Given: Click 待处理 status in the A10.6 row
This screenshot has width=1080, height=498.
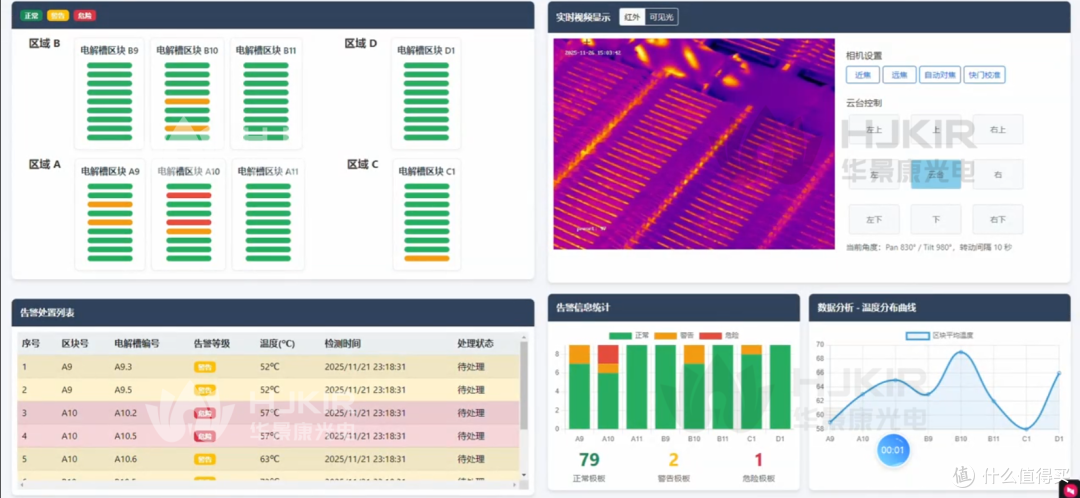Looking at the screenshot, I should (471, 459).
